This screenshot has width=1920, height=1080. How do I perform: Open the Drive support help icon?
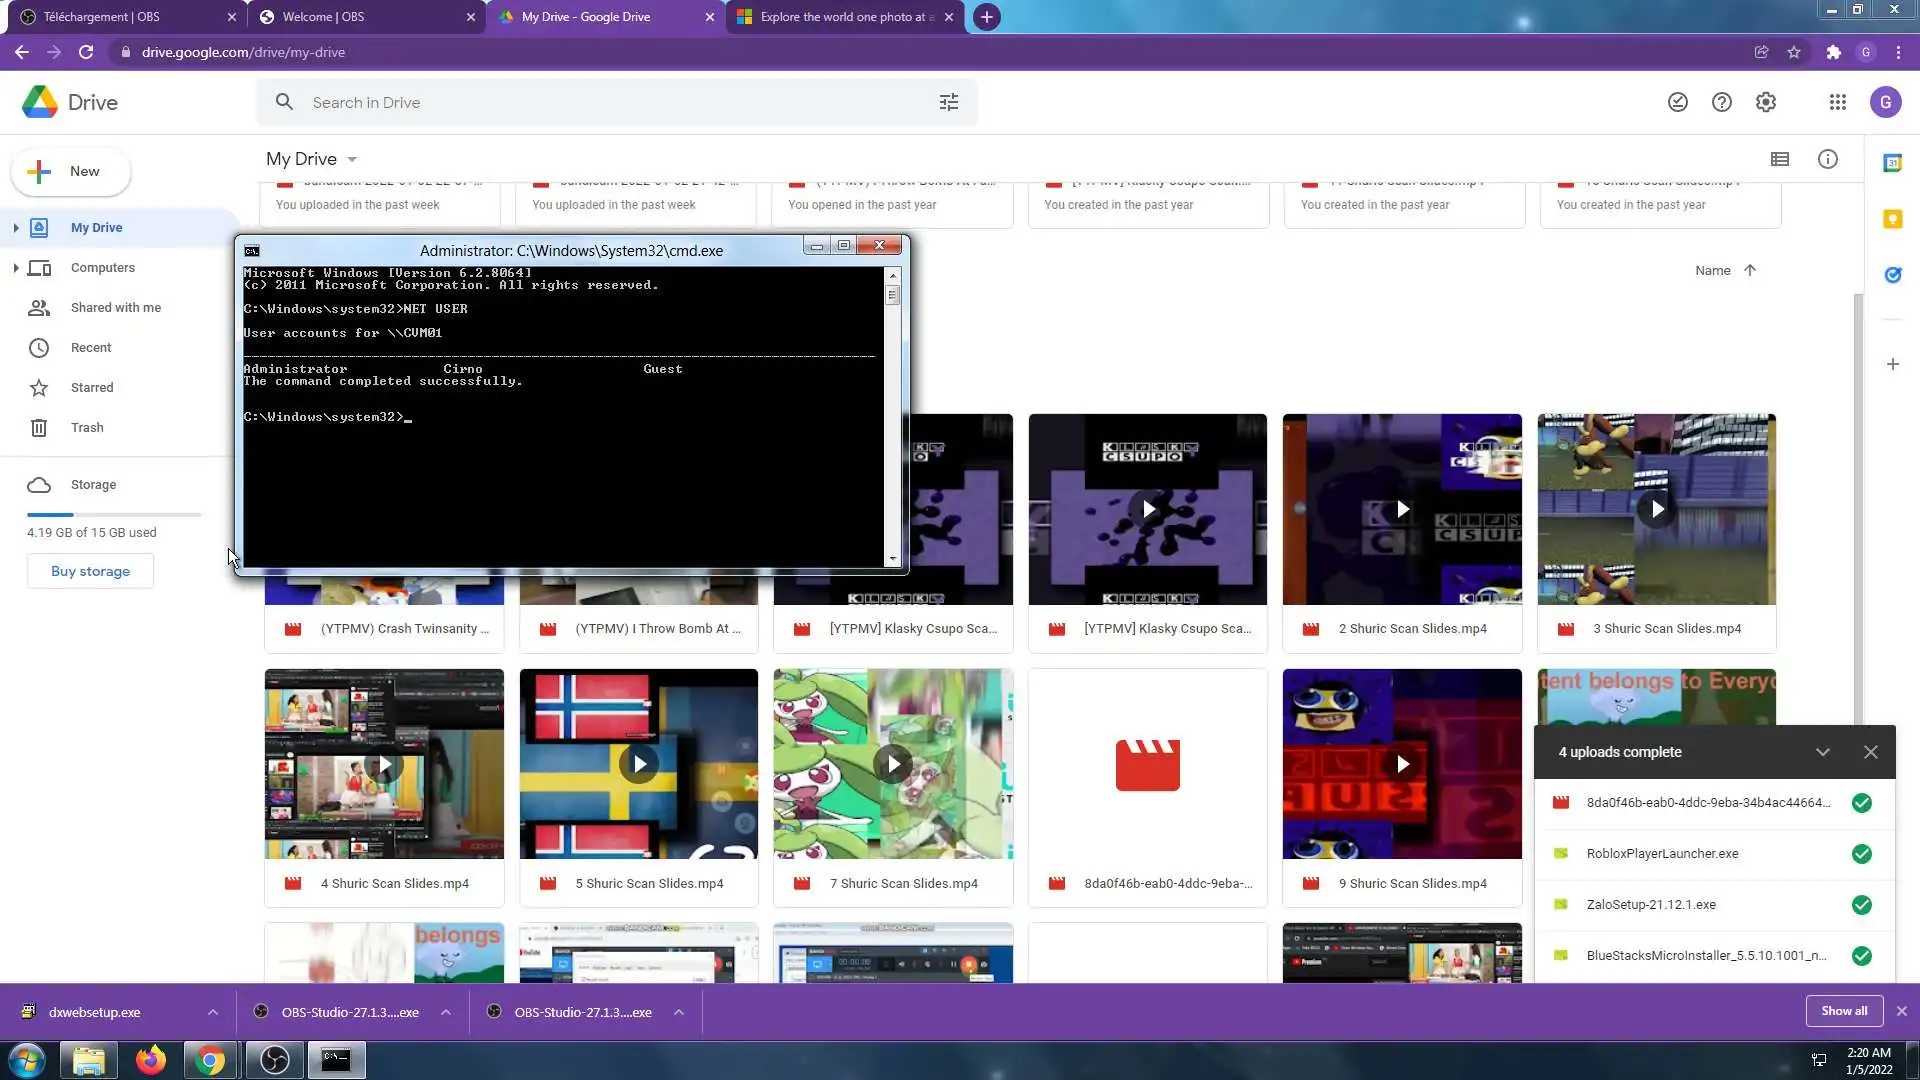click(x=1721, y=102)
